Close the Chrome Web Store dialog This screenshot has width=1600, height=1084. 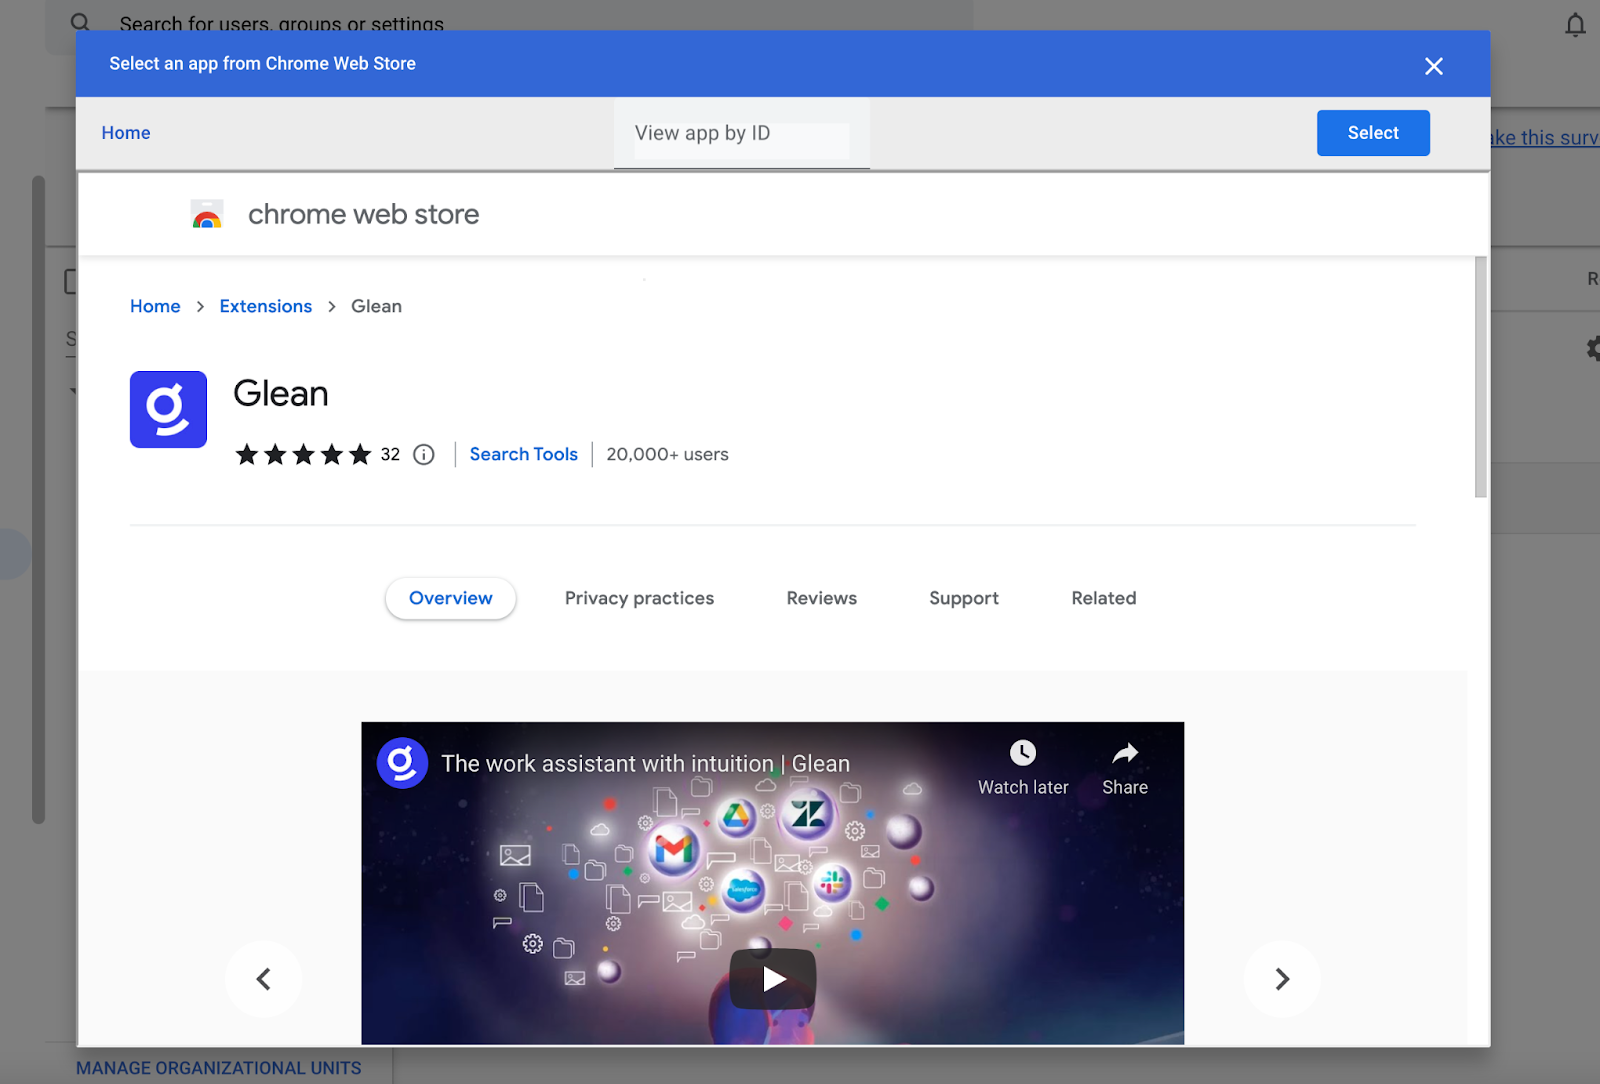(x=1433, y=66)
